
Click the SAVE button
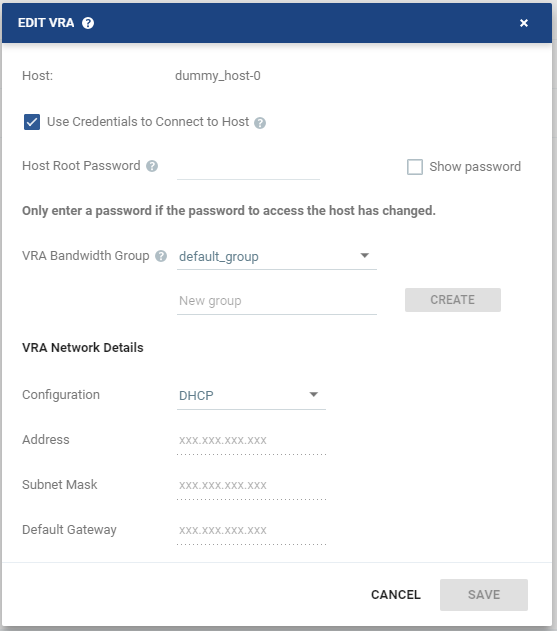pos(484,595)
